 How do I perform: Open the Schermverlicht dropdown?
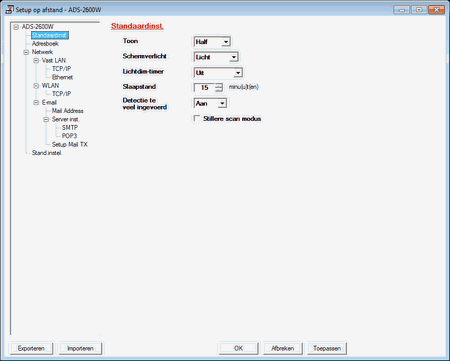pyautogui.click(x=234, y=57)
